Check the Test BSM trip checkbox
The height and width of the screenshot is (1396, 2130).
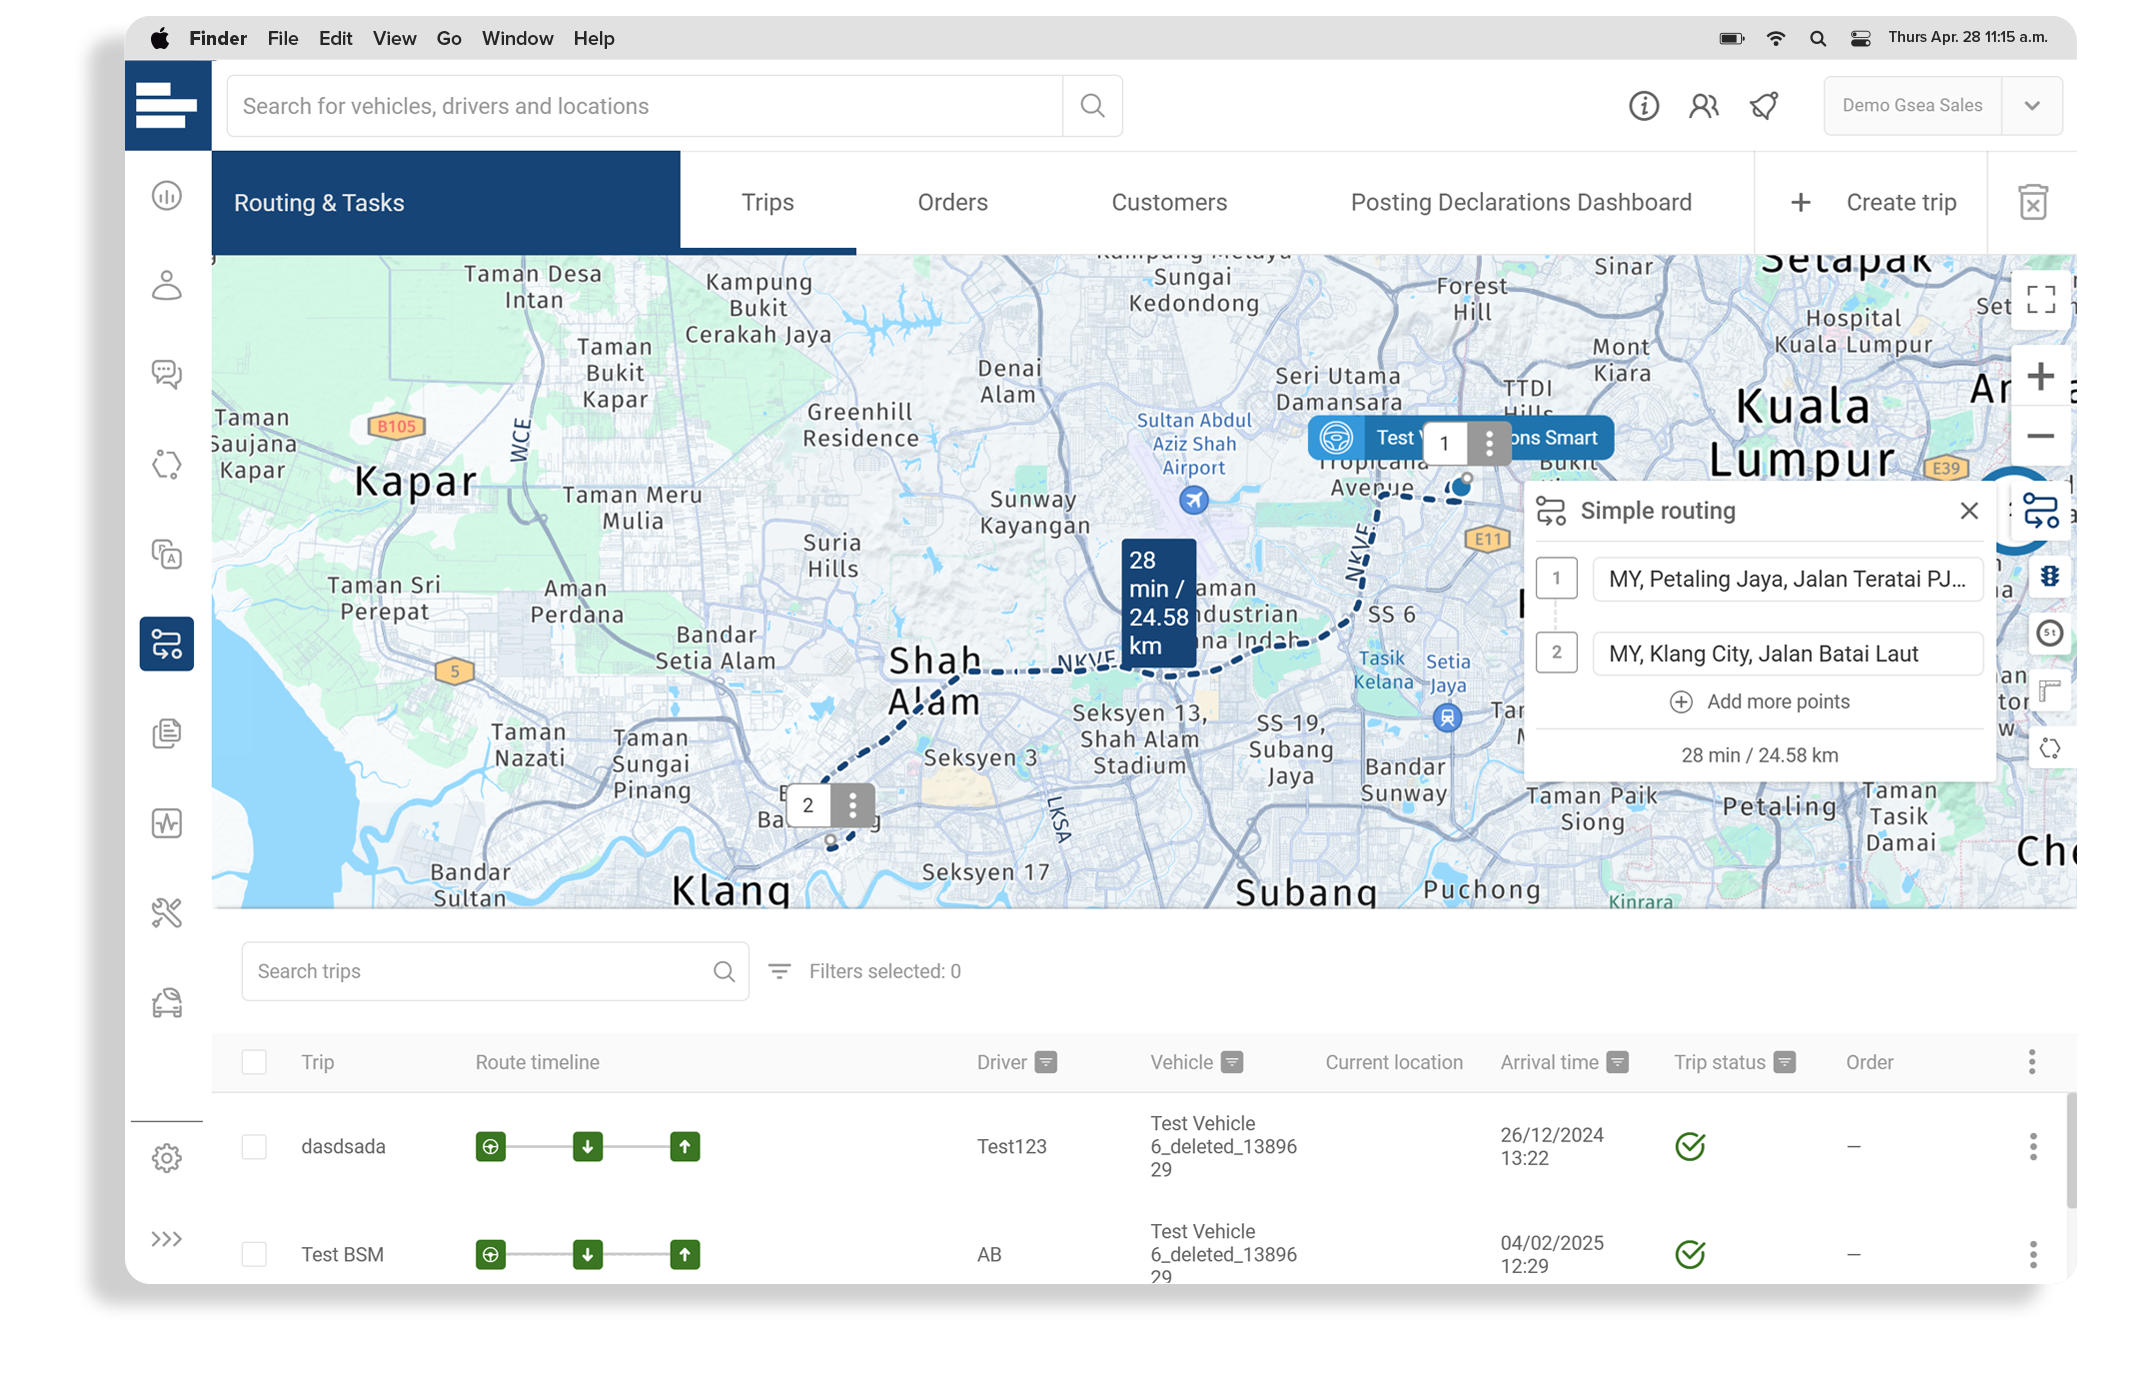pos(254,1254)
